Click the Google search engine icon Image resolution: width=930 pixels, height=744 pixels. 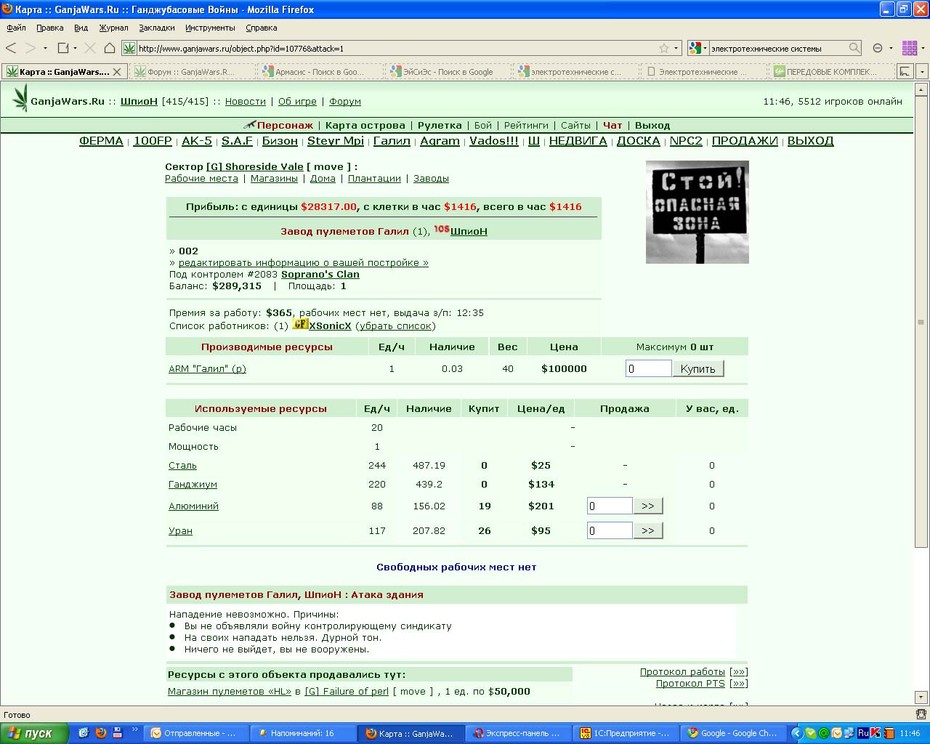(x=696, y=48)
